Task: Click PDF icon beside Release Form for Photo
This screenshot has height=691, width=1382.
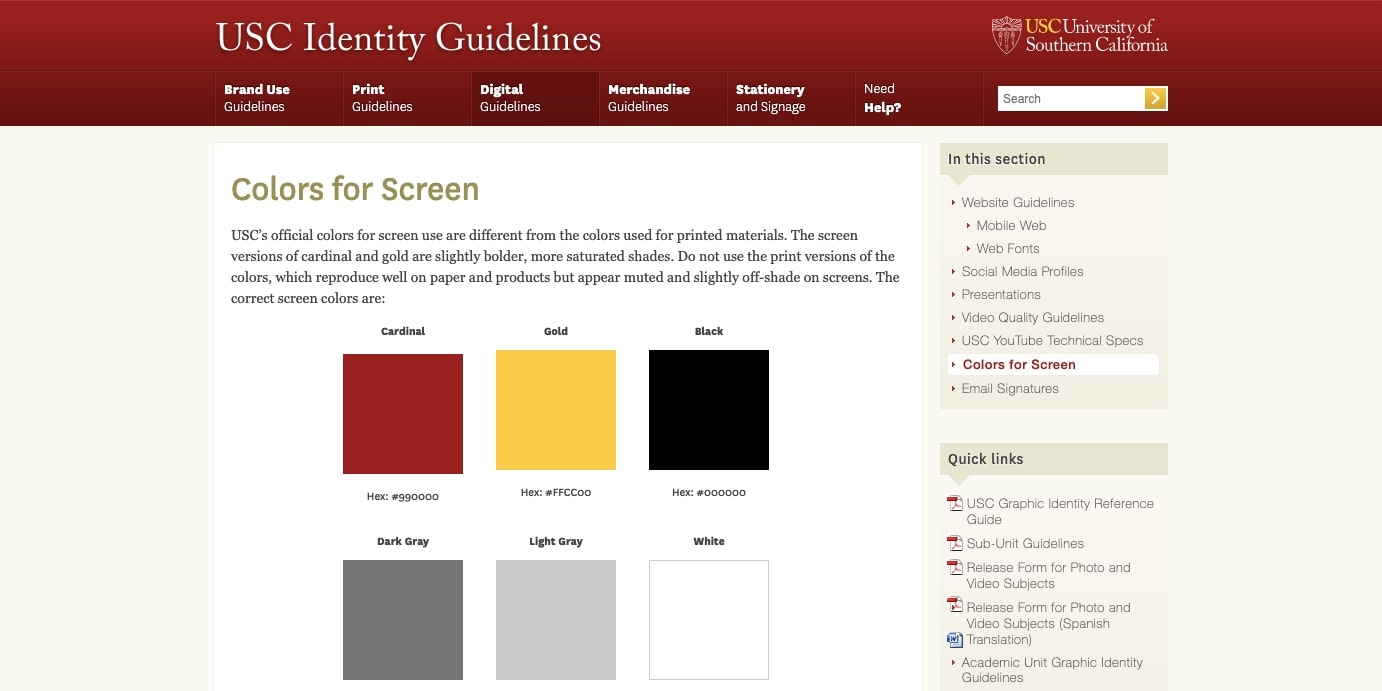Action: pos(955,568)
